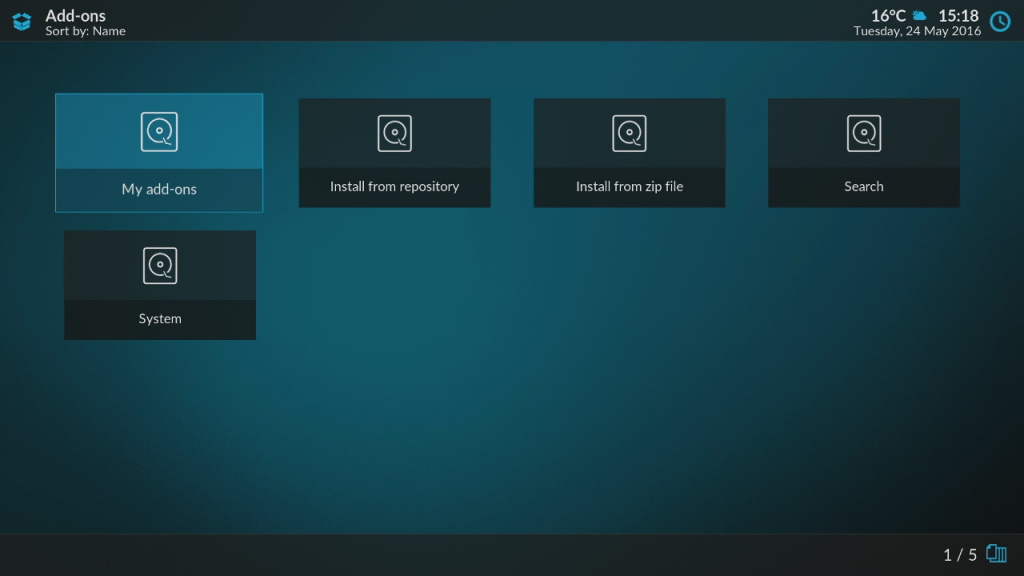Click the Add-ons box icon in header
1024x576 pixels.
tap(22, 22)
